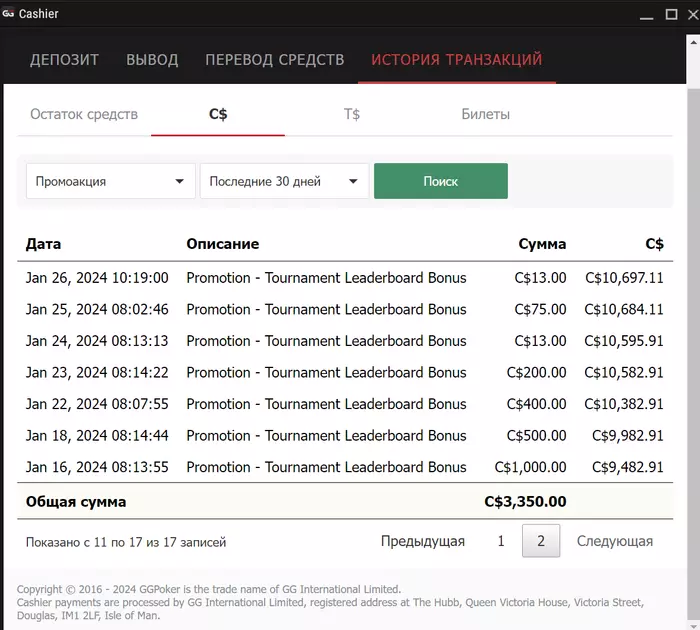Click the C$3,350.00 total amount

525,501
